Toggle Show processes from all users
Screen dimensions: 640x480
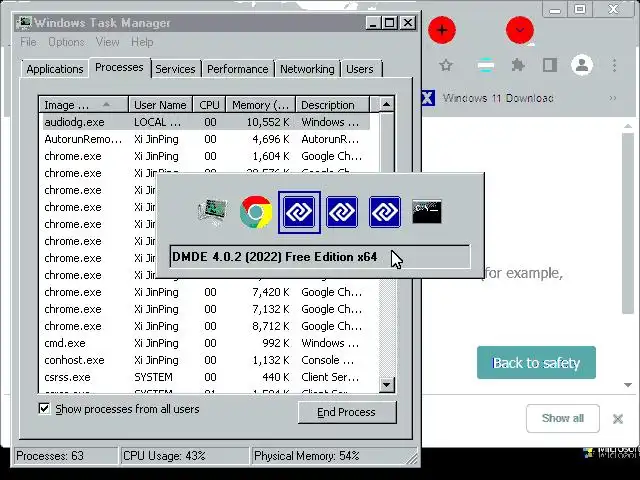click(44, 409)
